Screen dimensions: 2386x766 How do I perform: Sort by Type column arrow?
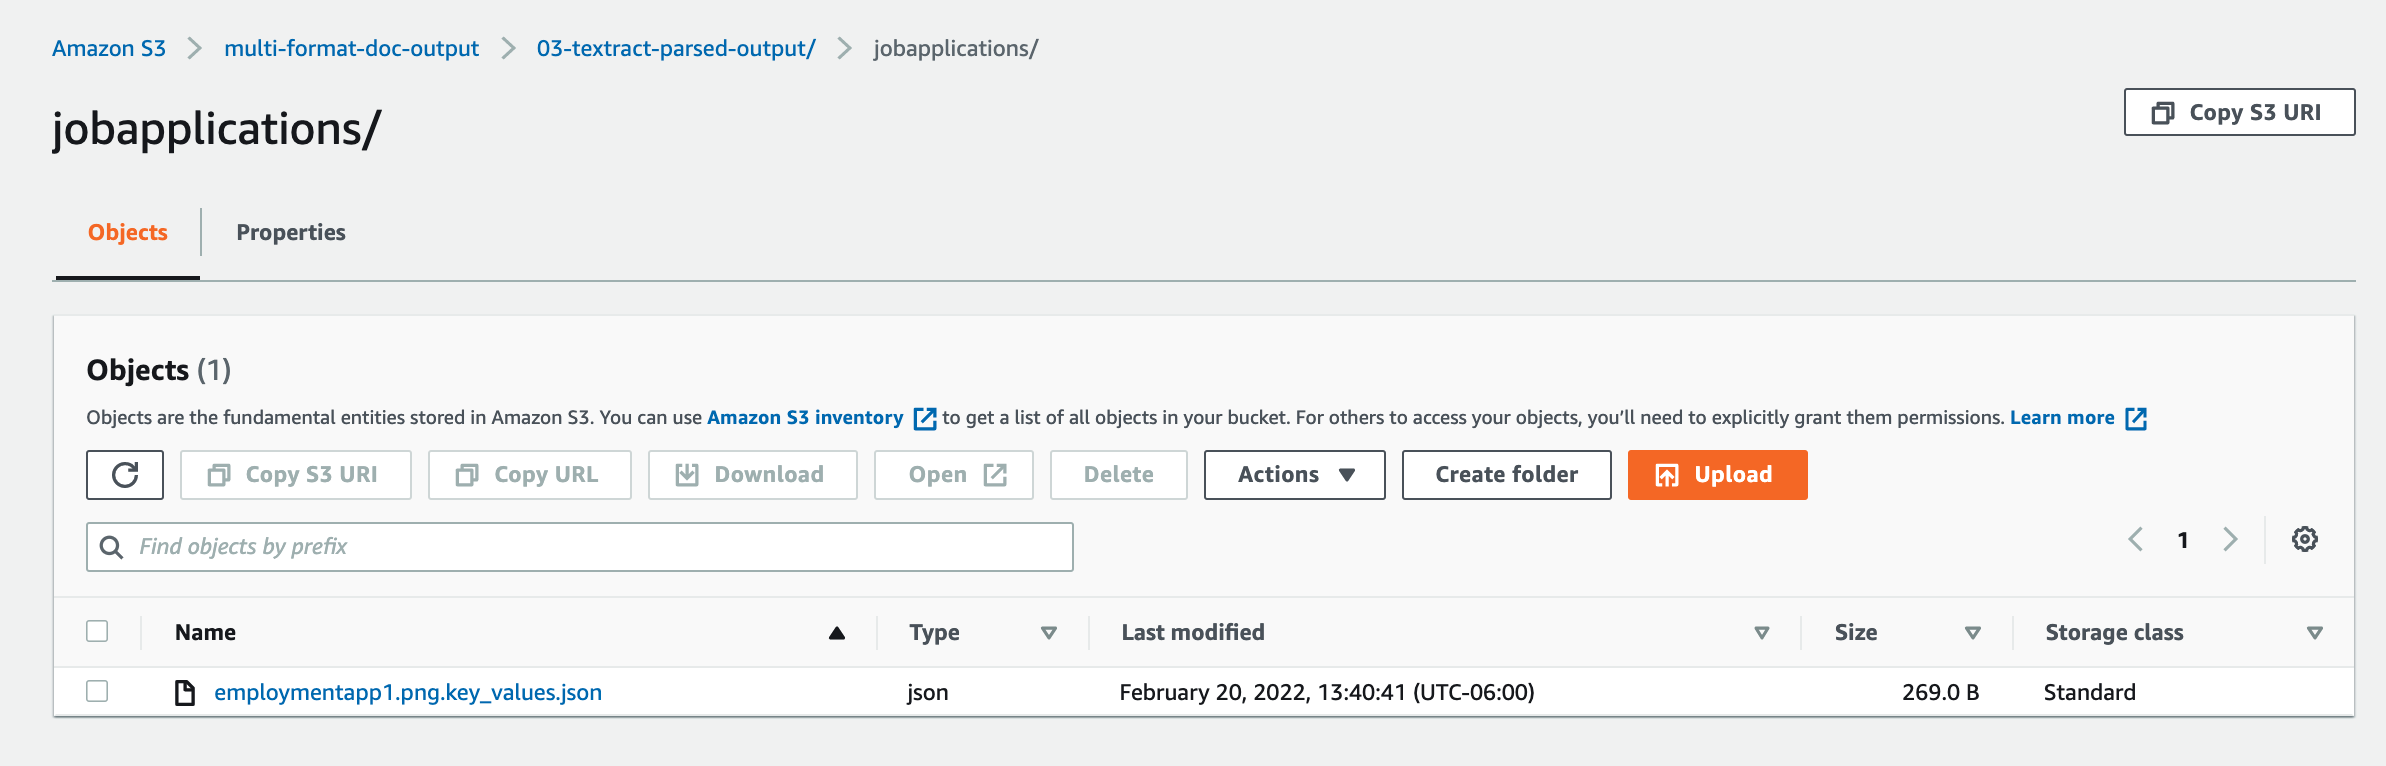1048,633
